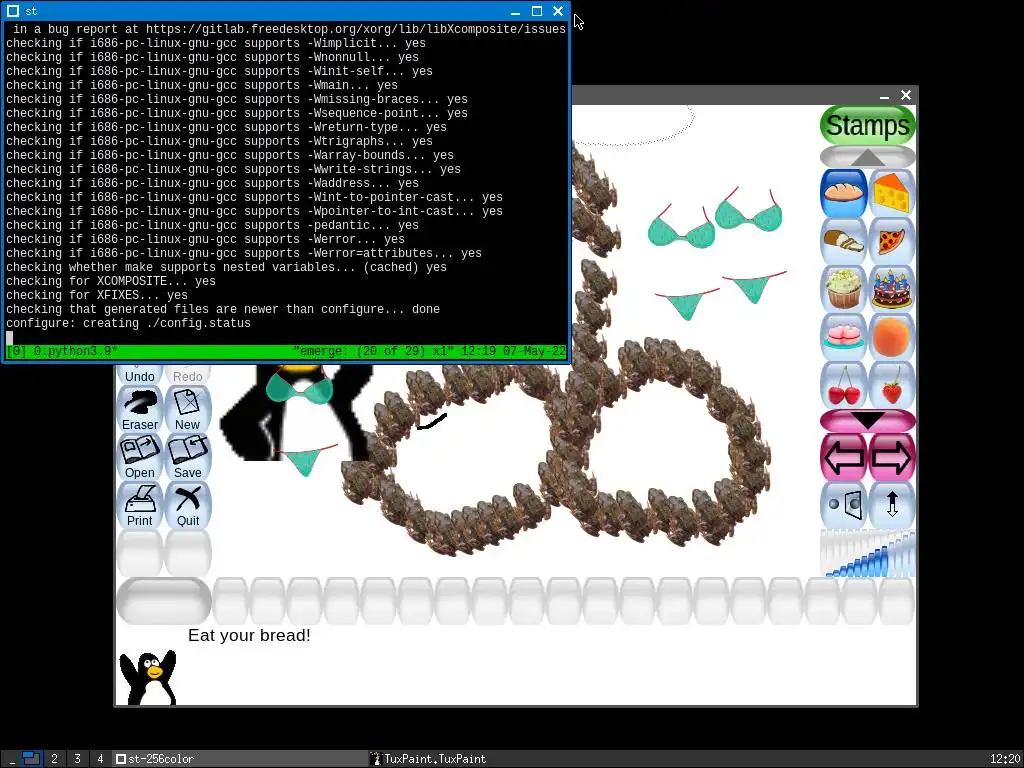Switch to workspace 4
This screenshot has height=768, width=1024.
coord(100,758)
